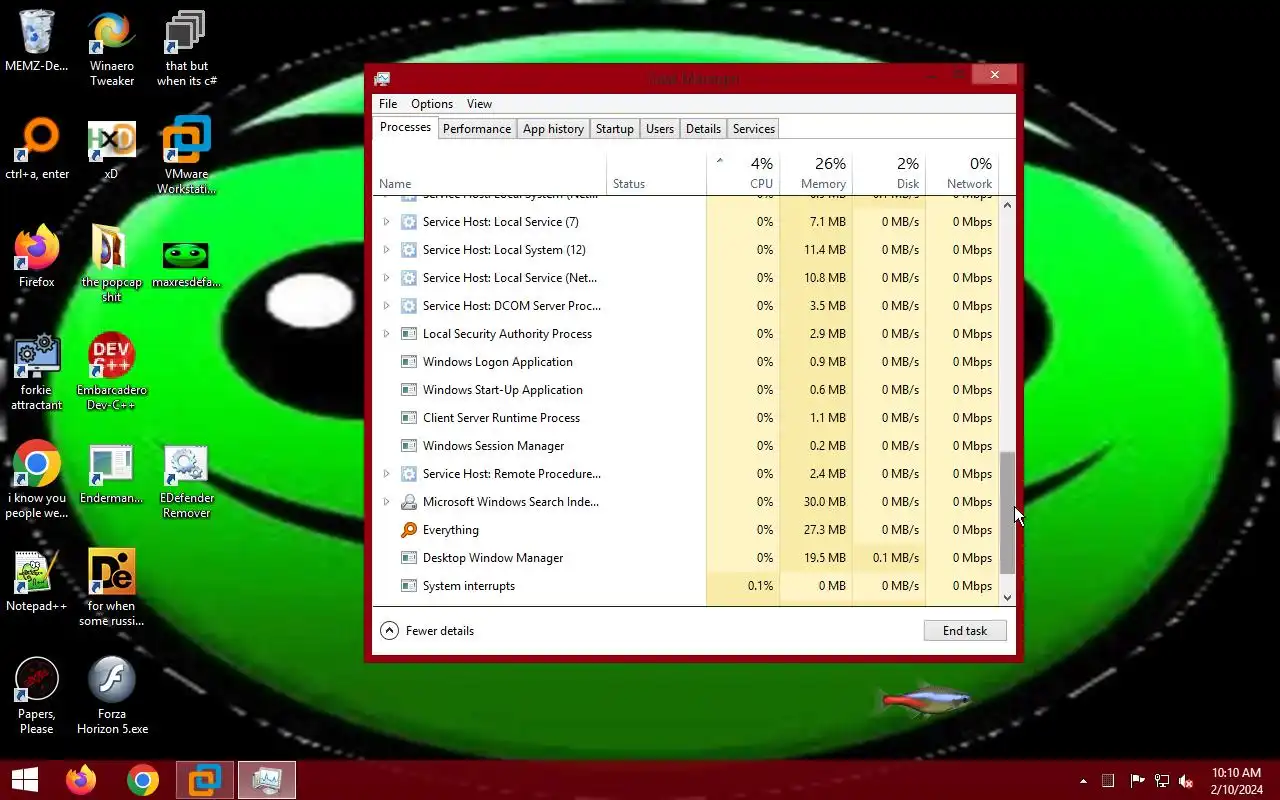
Task: Switch to the Details tab
Action: point(703,129)
